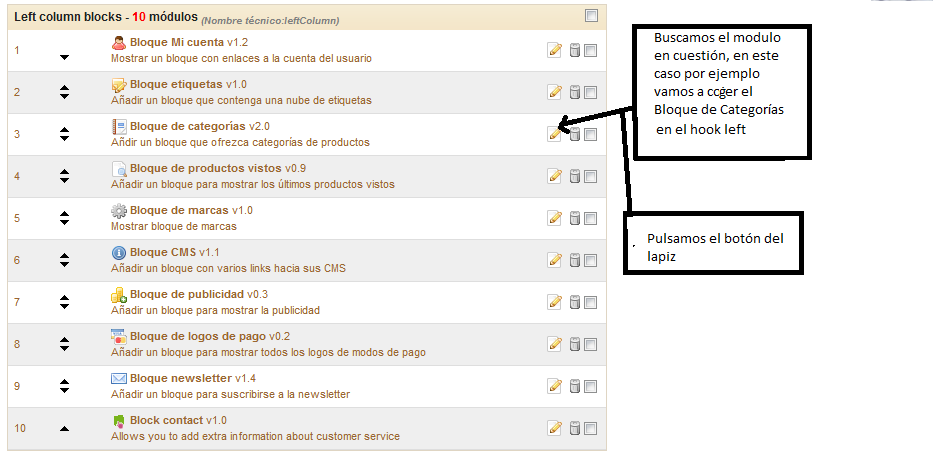Tick Bloque de productos vistos checkbox
Viewport: 933px width, 457px height.
coord(590,176)
